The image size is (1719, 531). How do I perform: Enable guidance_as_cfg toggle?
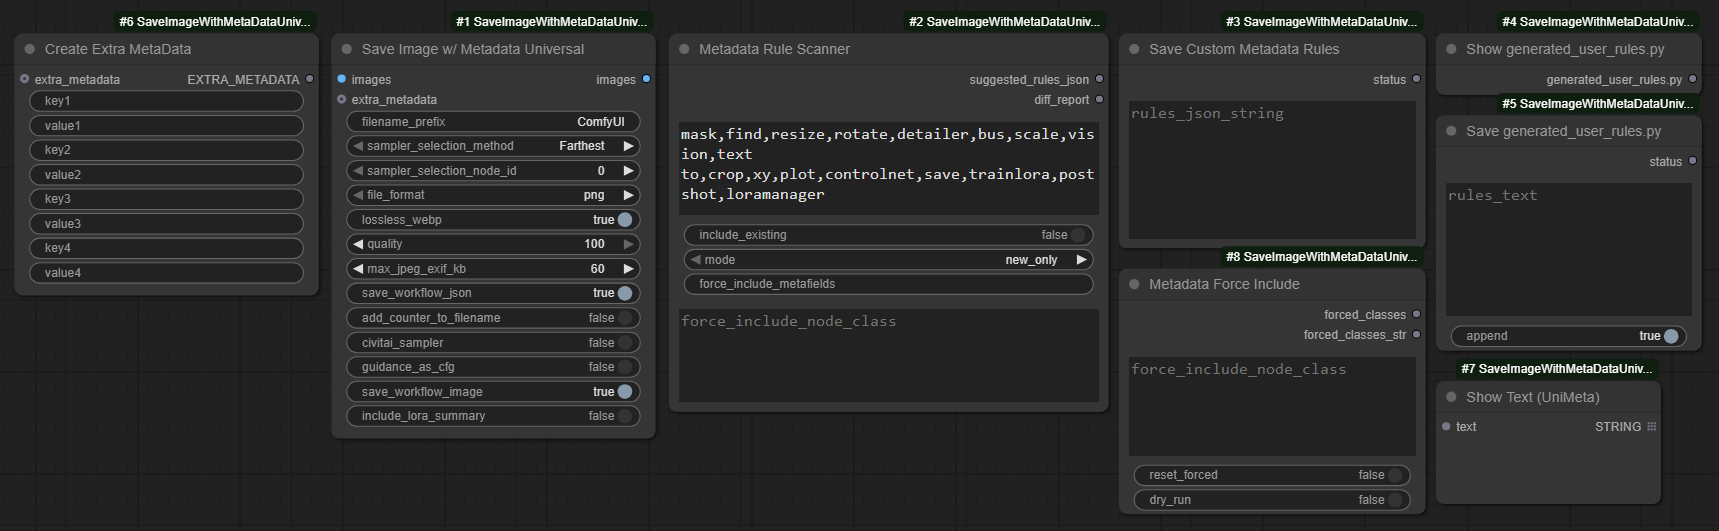[x=625, y=367]
